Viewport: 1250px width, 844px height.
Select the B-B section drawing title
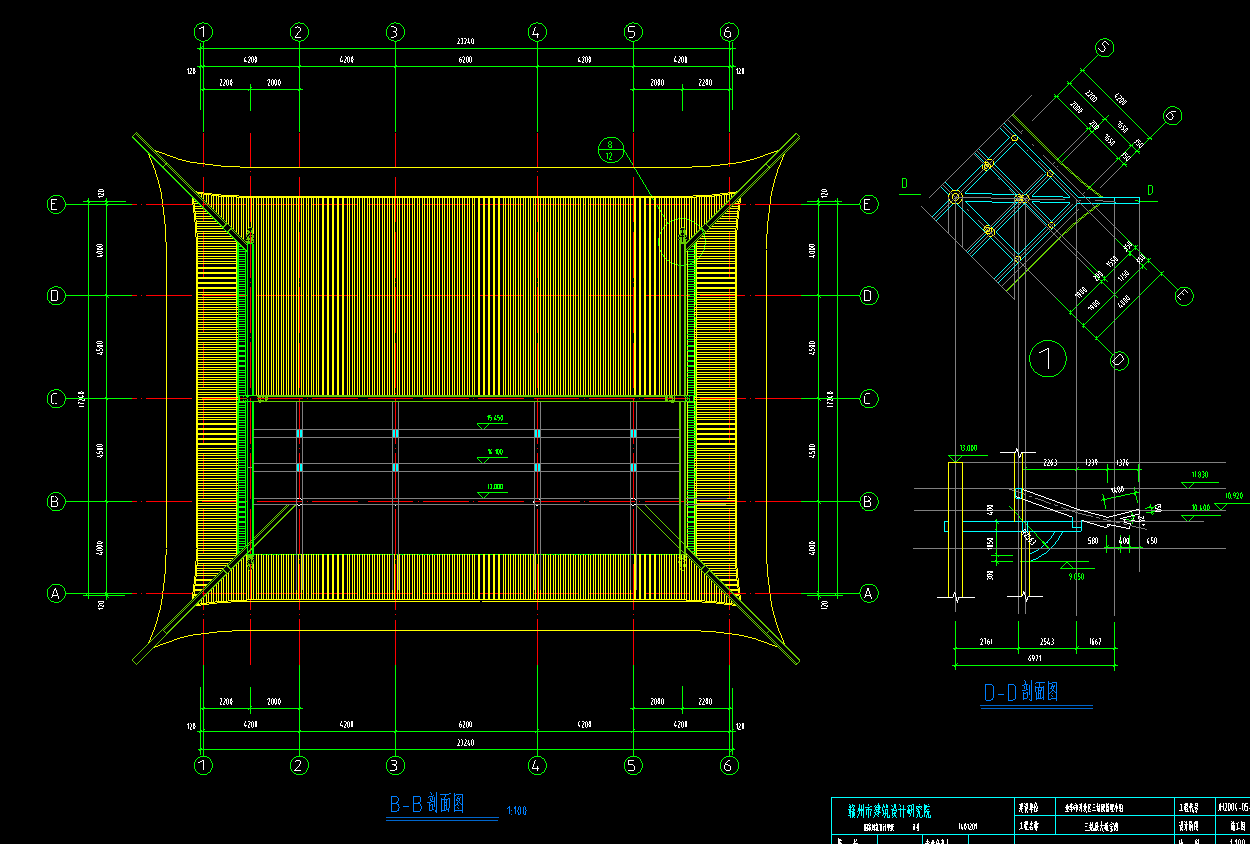[x=427, y=803]
